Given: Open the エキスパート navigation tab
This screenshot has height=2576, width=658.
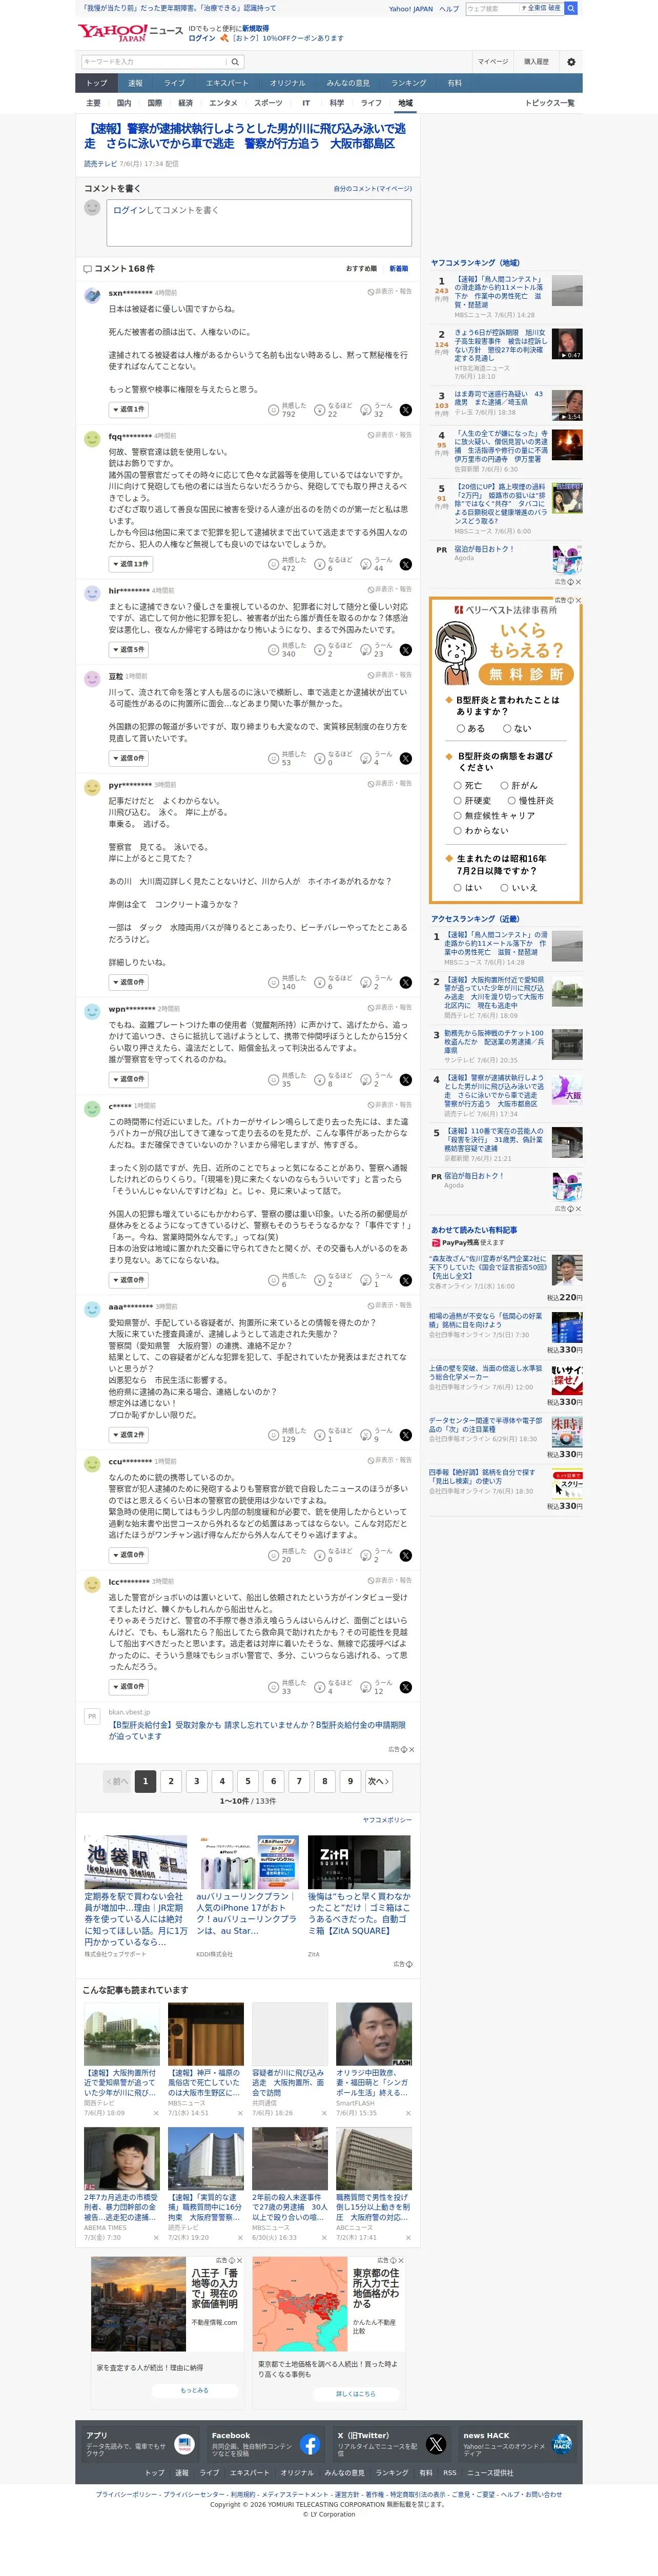Looking at the screenshot, I should tap(227, 83).
